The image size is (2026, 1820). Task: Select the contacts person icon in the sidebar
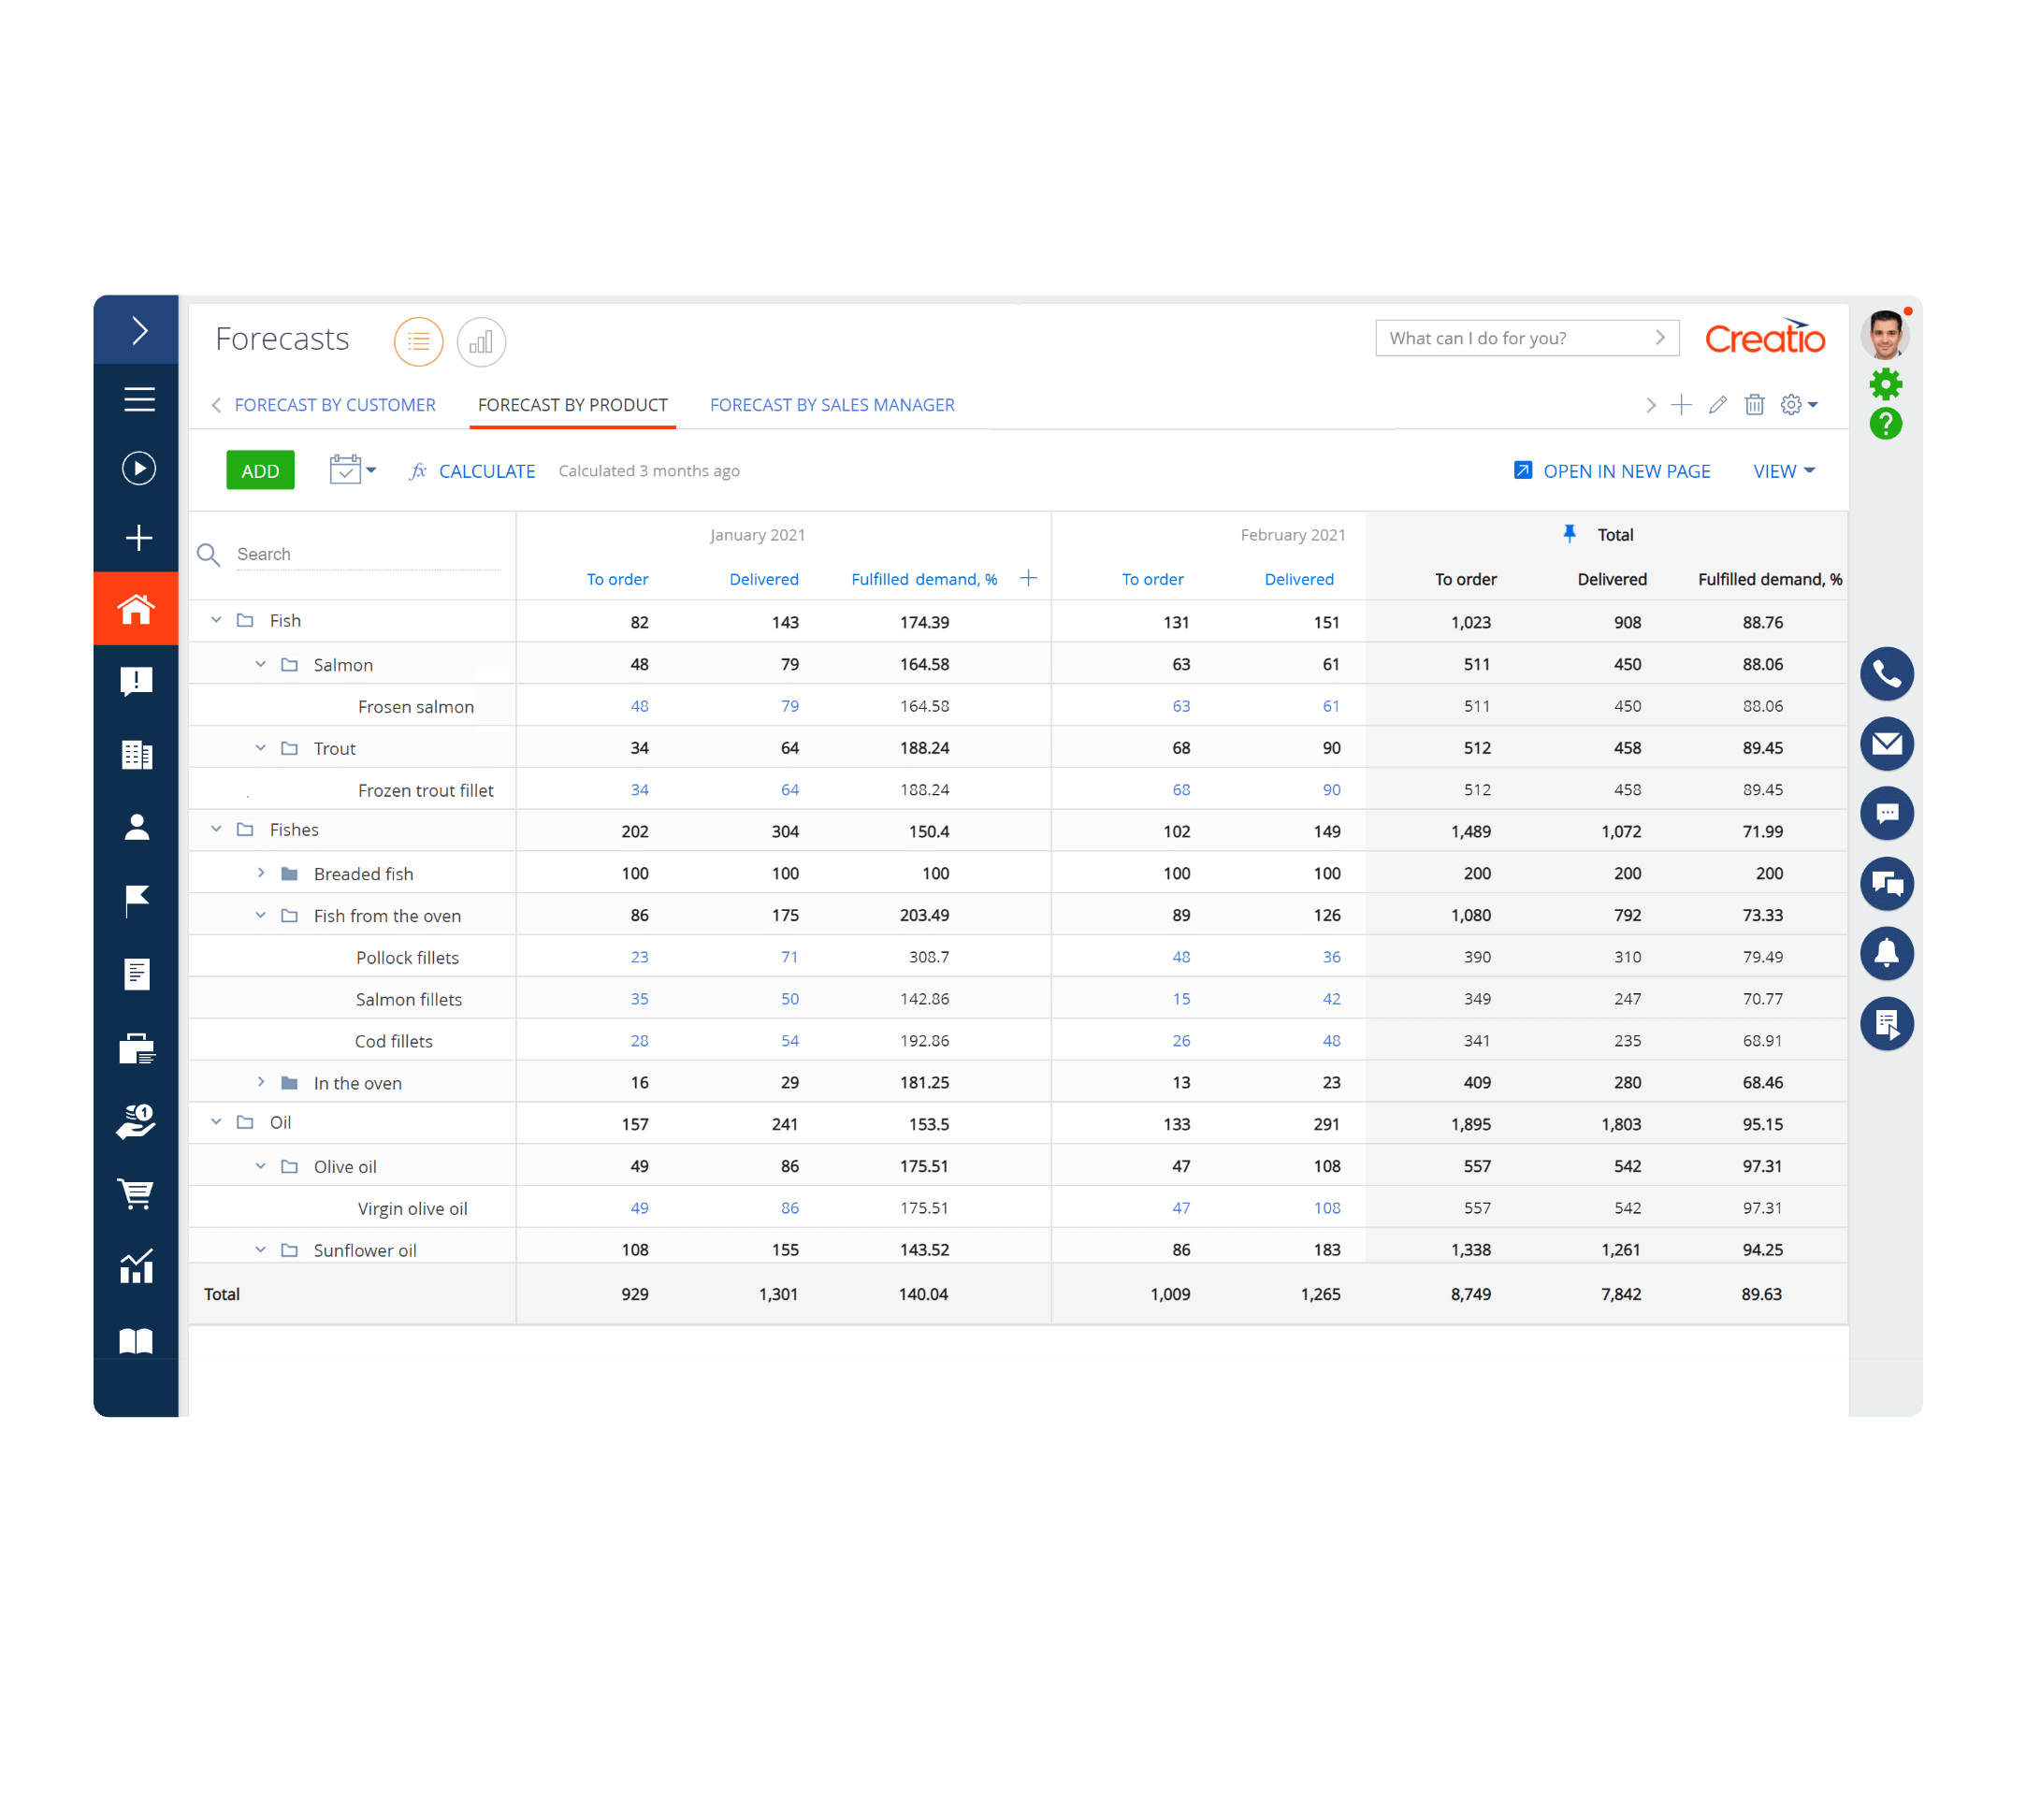[x=137, y=827]
